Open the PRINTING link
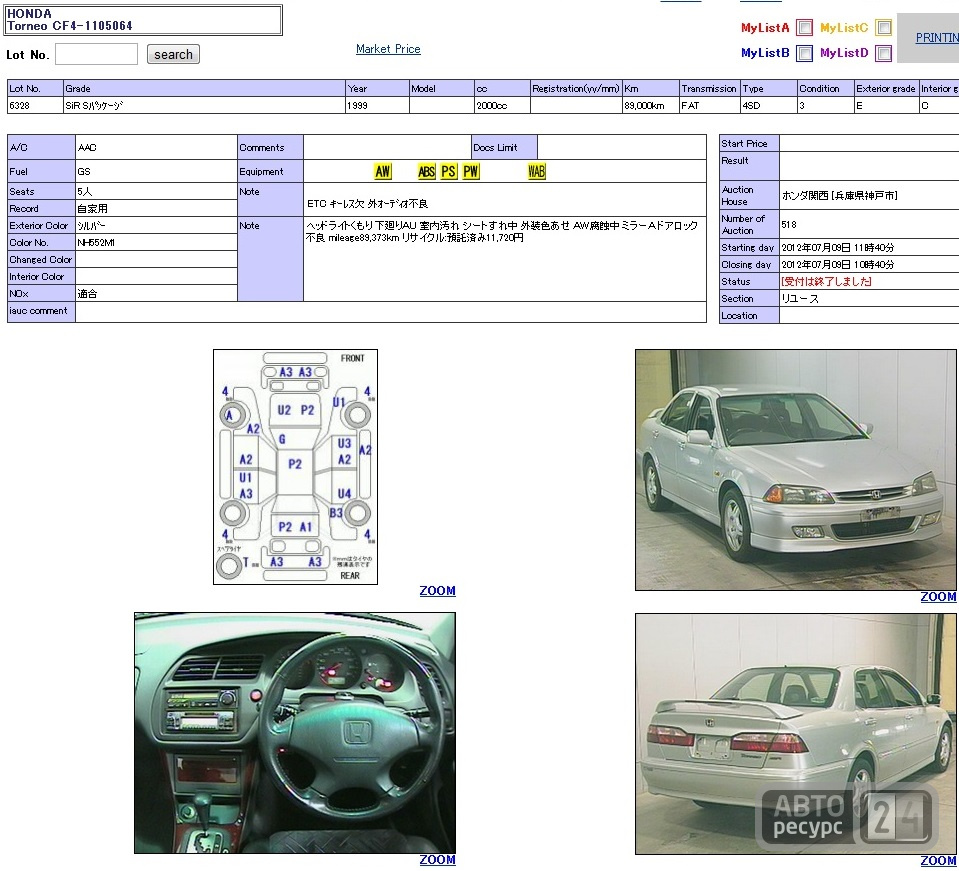 tap(937, 38)
